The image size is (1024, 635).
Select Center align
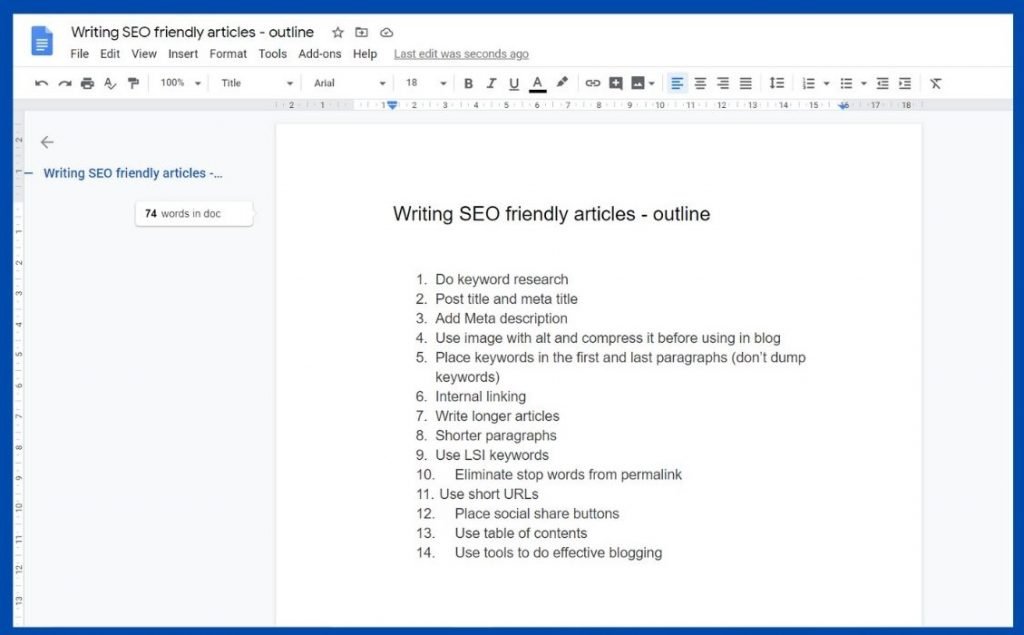point(700,84)
